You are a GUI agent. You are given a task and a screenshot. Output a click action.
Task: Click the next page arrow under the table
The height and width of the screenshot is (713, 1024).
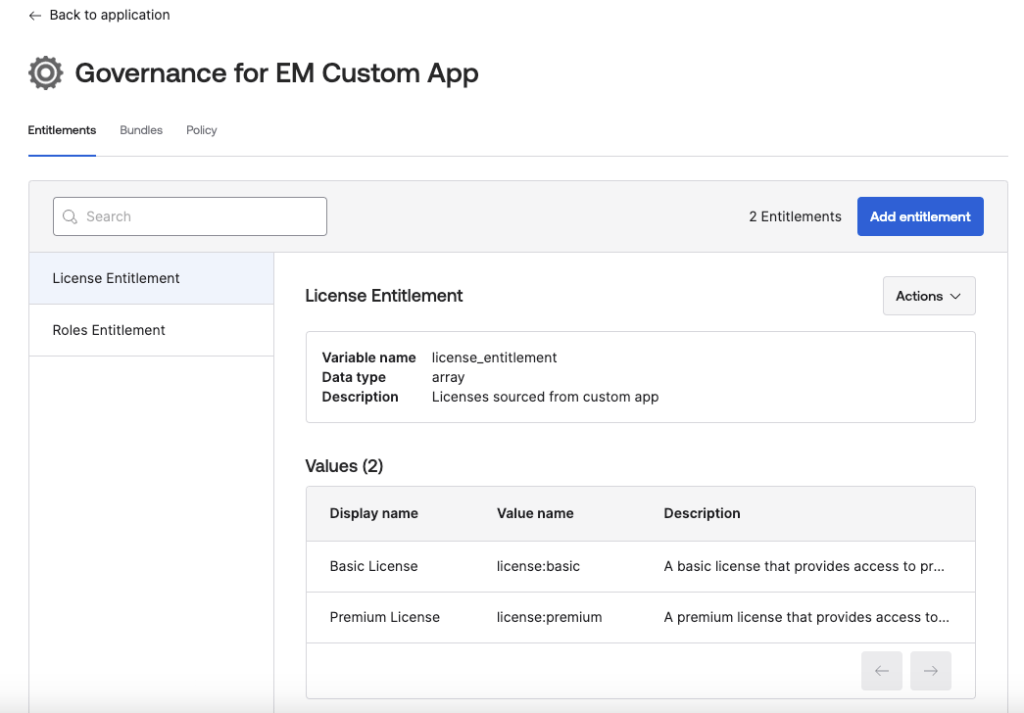tap(930, 670)
